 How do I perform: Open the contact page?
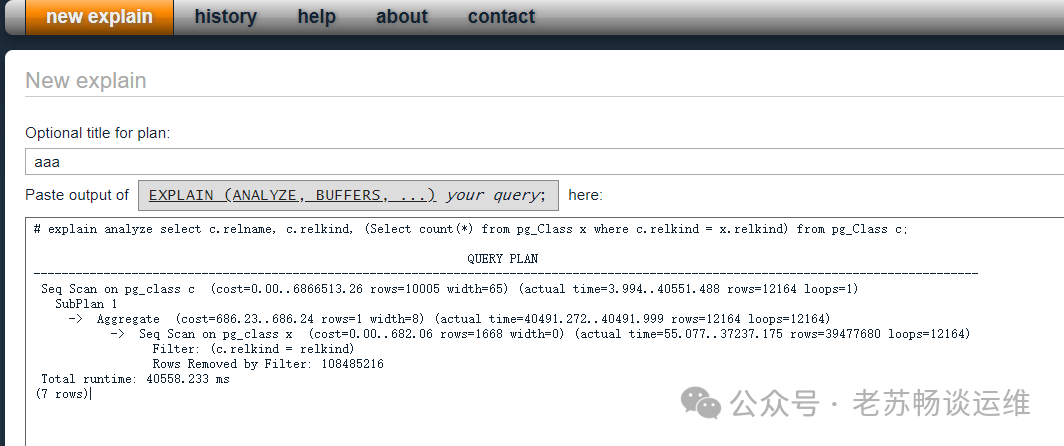click(x=501, y=17)
